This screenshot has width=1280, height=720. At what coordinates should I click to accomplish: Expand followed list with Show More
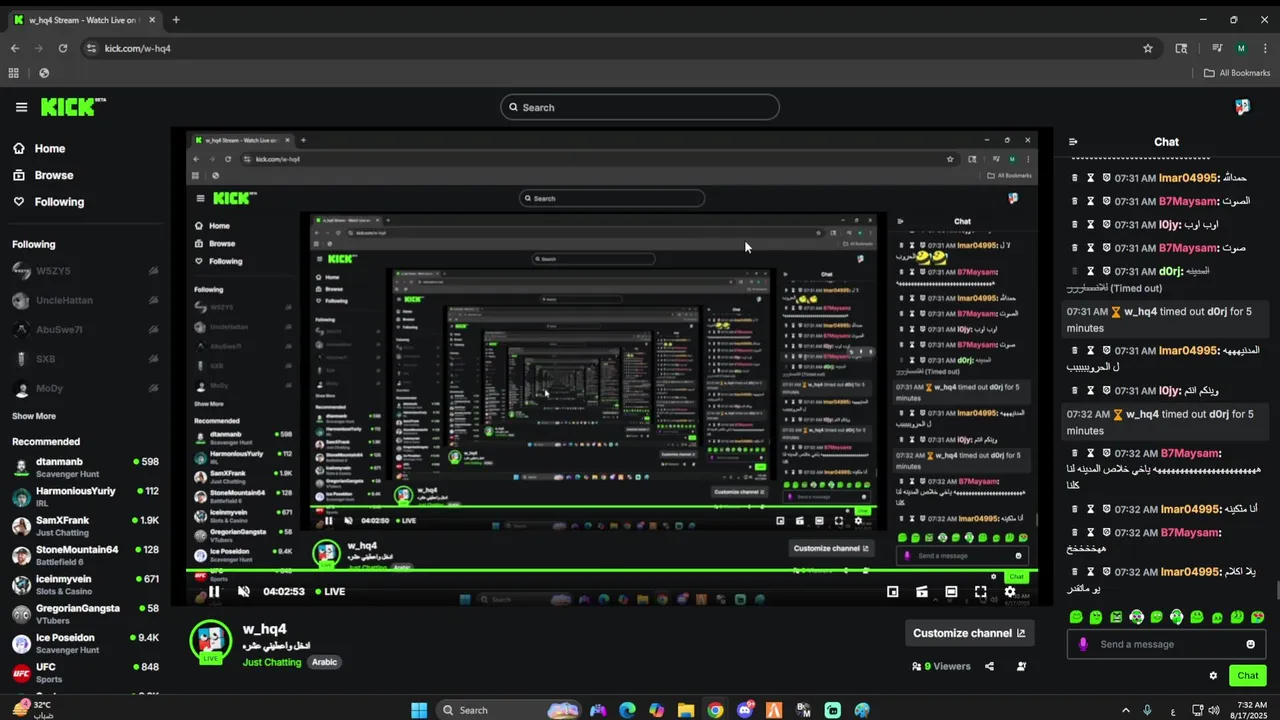point(34,416)
